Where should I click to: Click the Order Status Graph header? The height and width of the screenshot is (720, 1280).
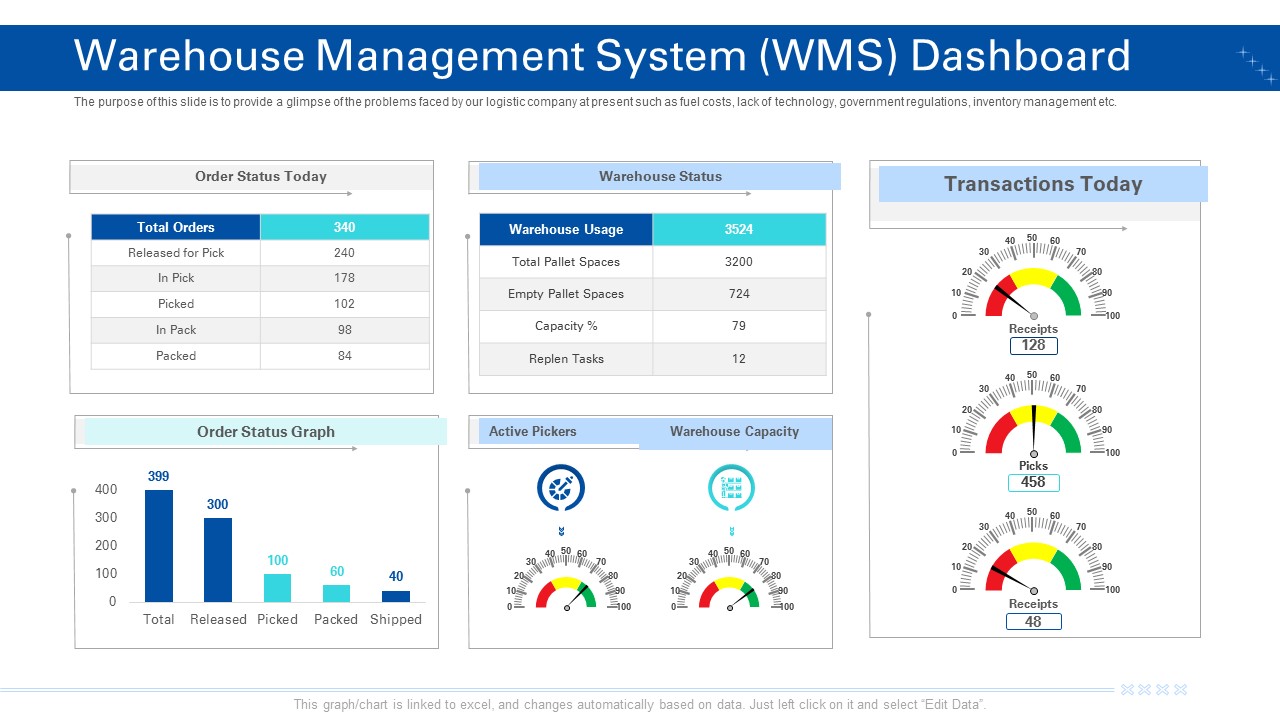pyautogui.click(x=266, y=432)
